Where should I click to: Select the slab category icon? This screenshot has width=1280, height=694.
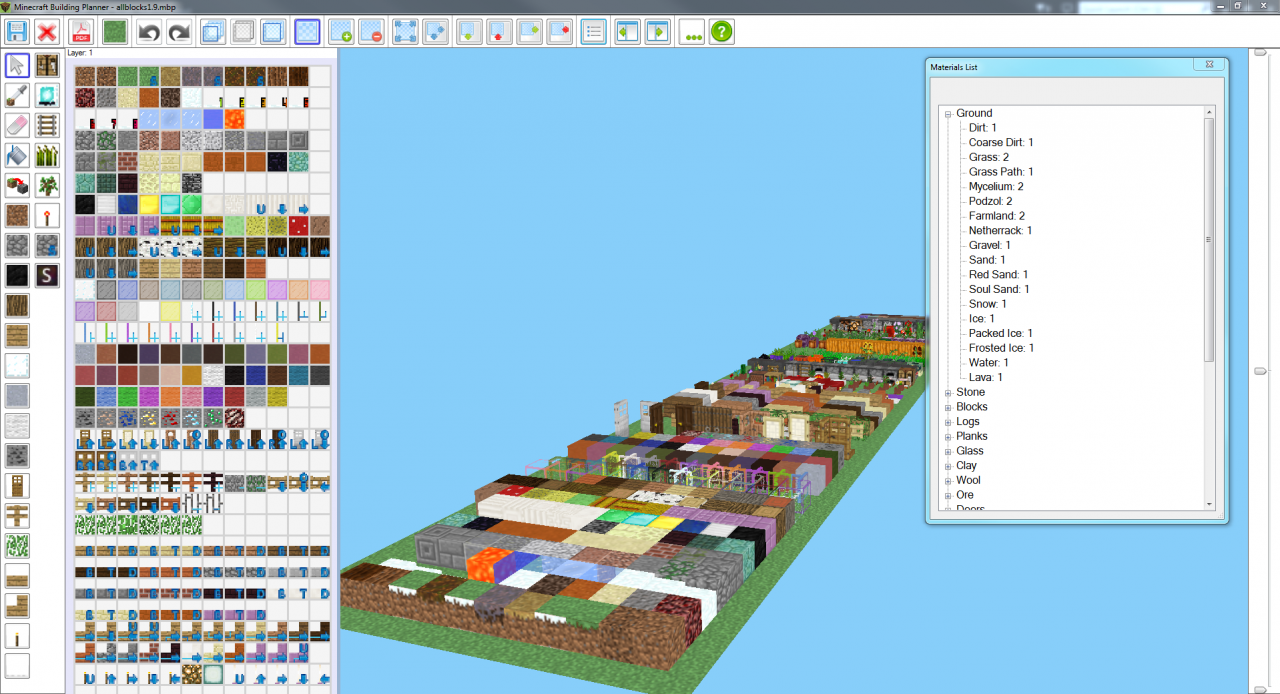17,575
